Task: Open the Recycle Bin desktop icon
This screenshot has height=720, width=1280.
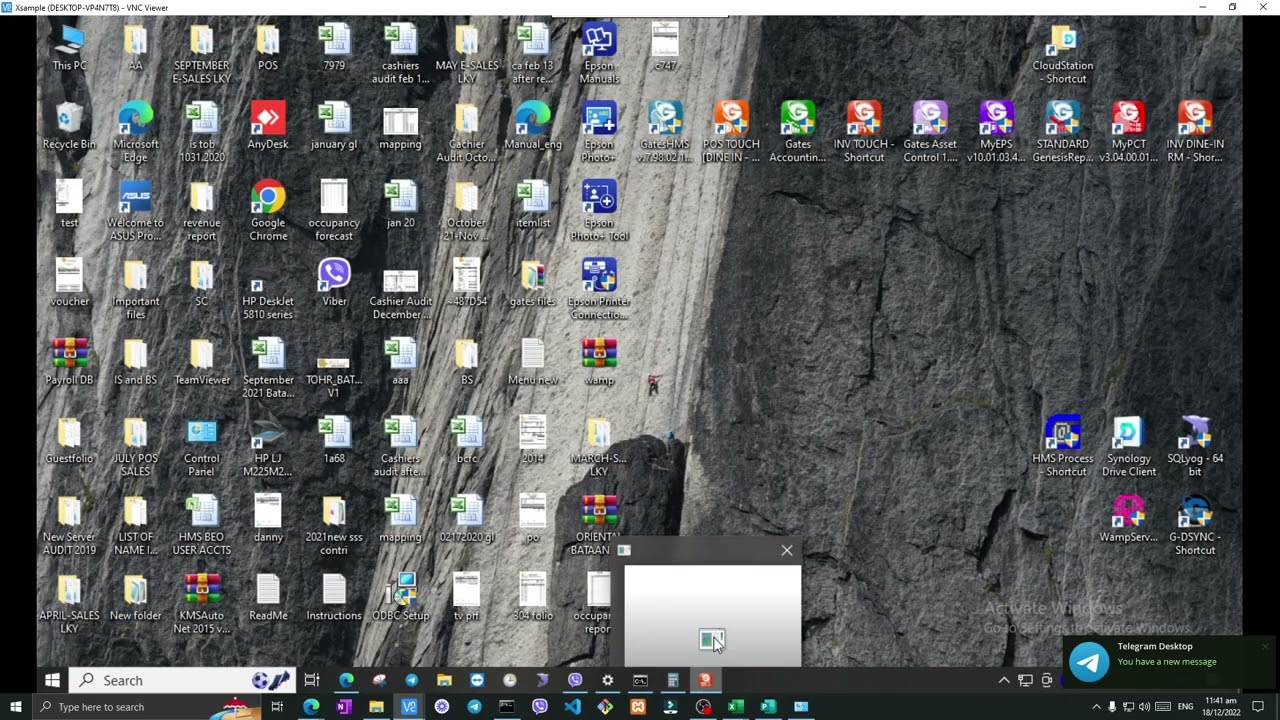Action: tap(69, 126)
